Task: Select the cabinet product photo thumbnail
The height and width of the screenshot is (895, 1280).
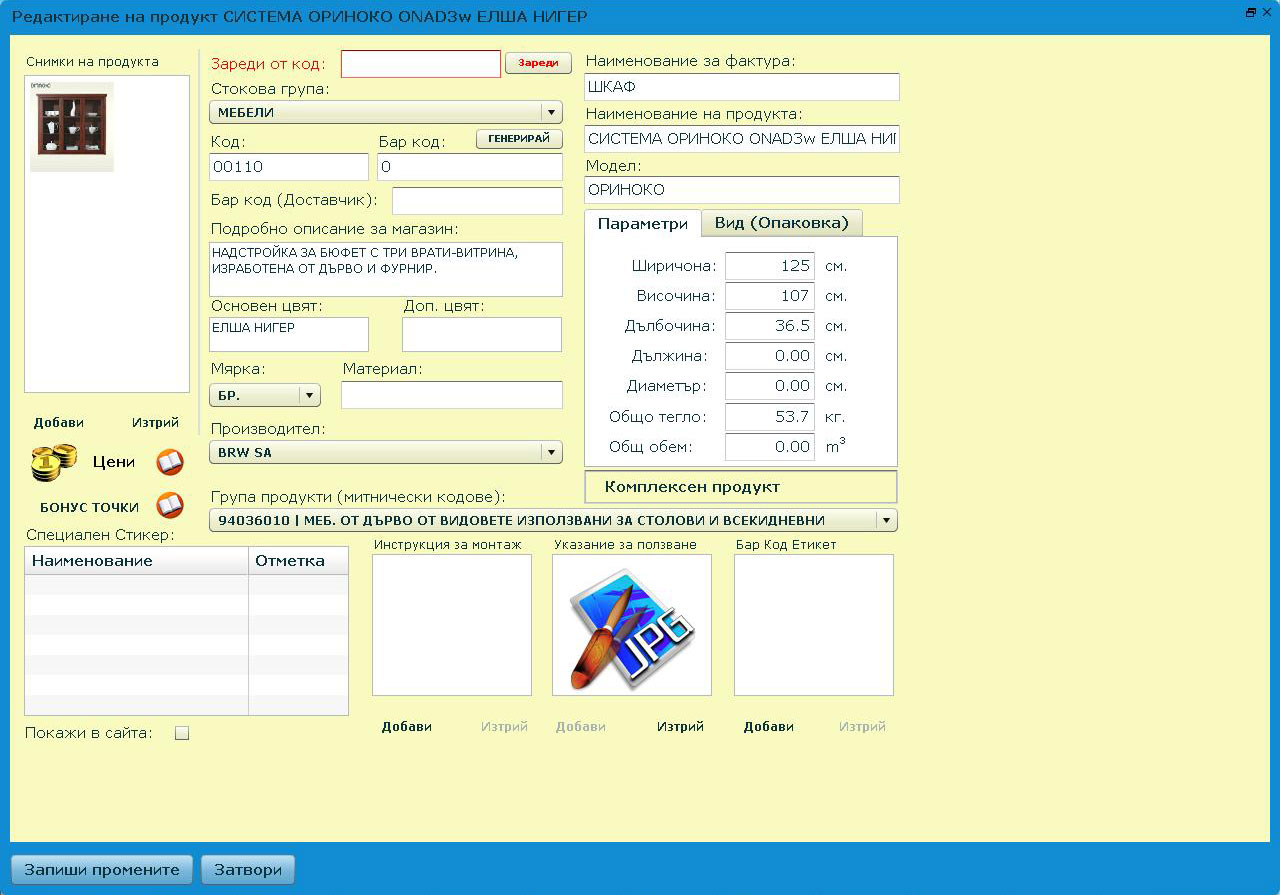Action: pyautogui.click(x=72, y=126)
